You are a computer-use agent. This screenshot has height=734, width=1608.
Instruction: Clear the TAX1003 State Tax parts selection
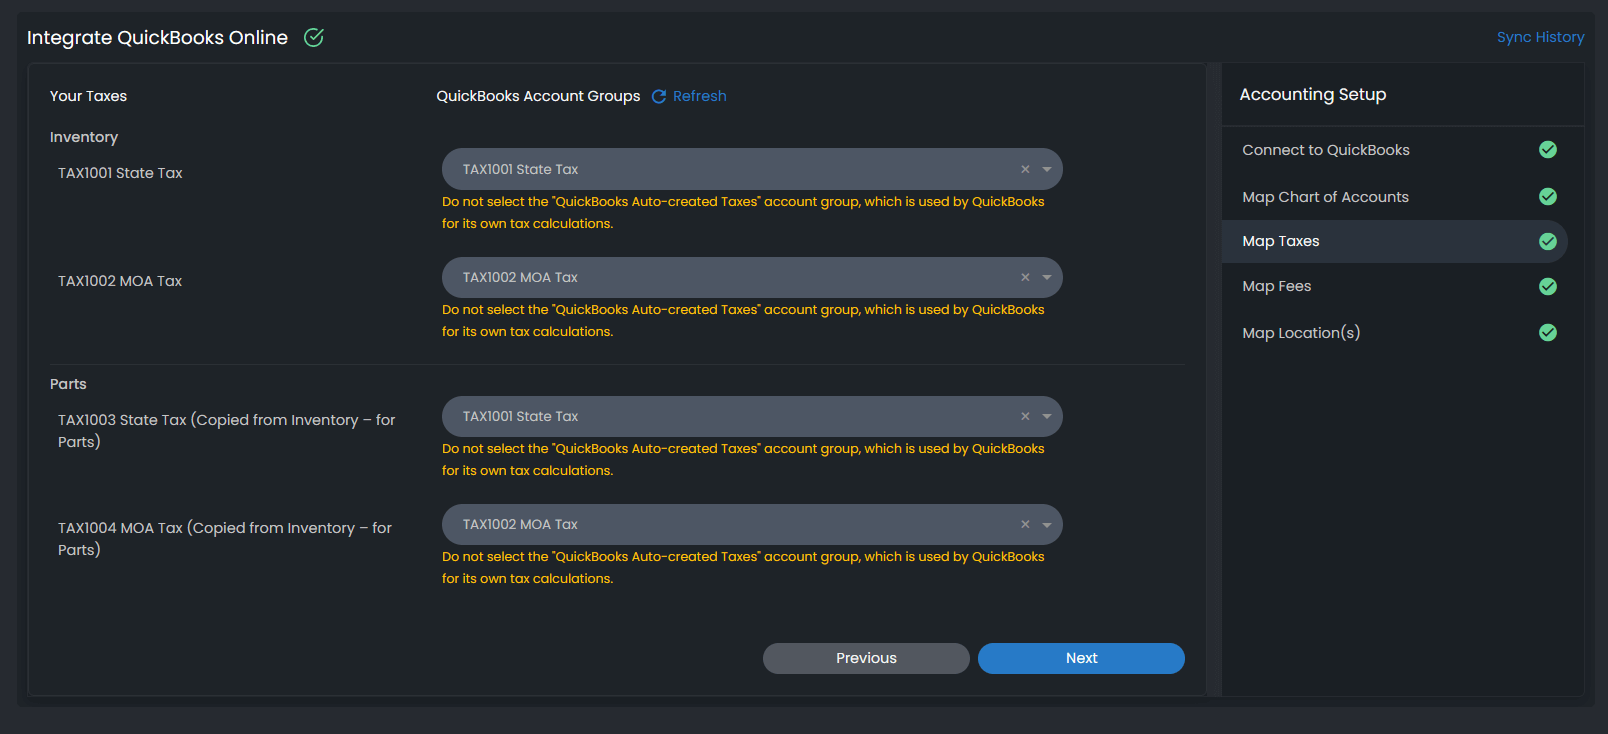point(1025,416)
